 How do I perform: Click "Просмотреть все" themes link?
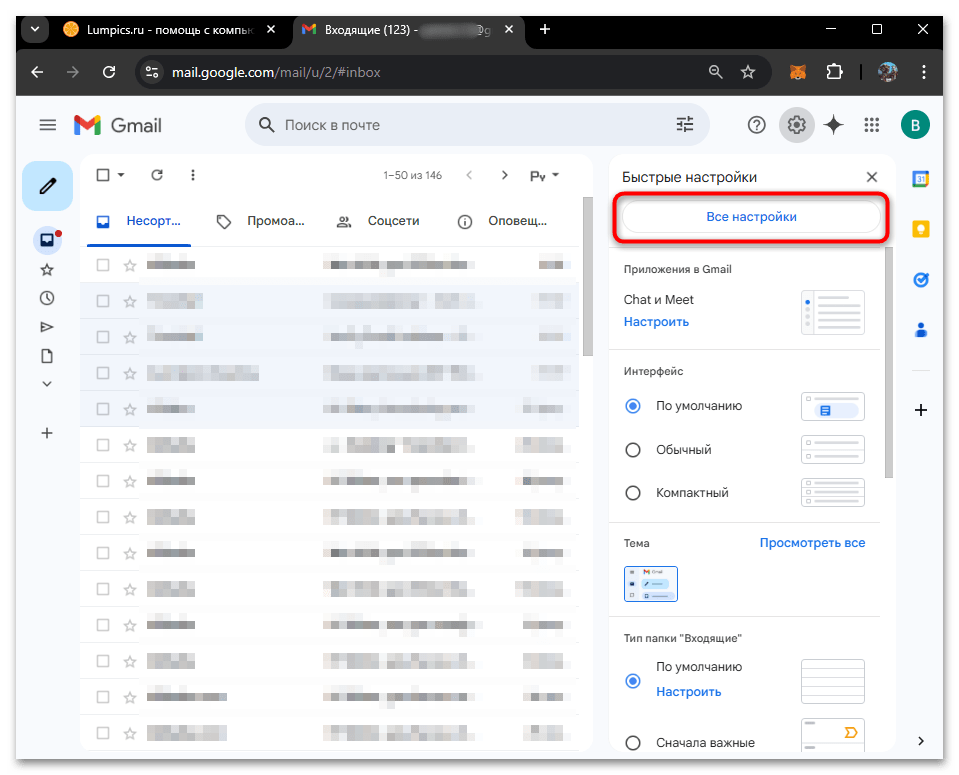pyautogui.click(x=812, y=543)
